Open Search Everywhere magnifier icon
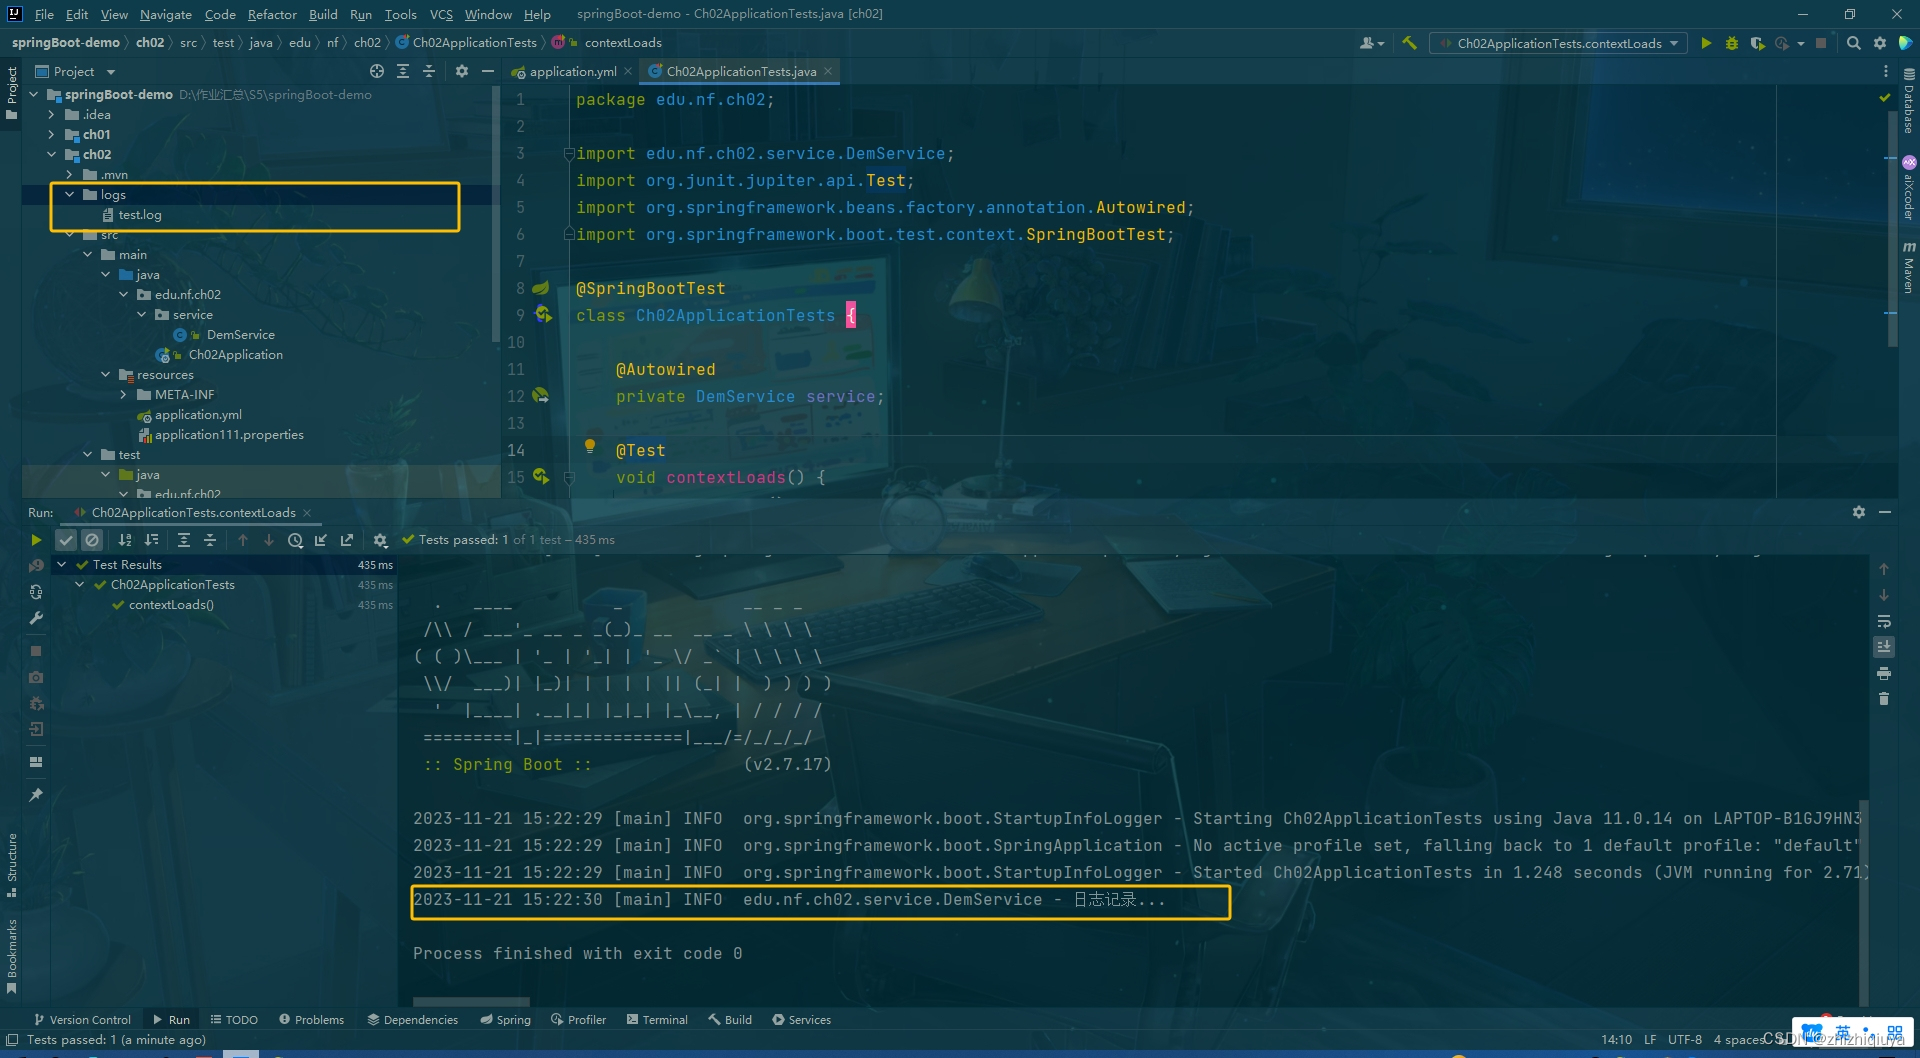Image resolution: width=1920 pixels, height=1058 pixels. (x=1854, y=43)
